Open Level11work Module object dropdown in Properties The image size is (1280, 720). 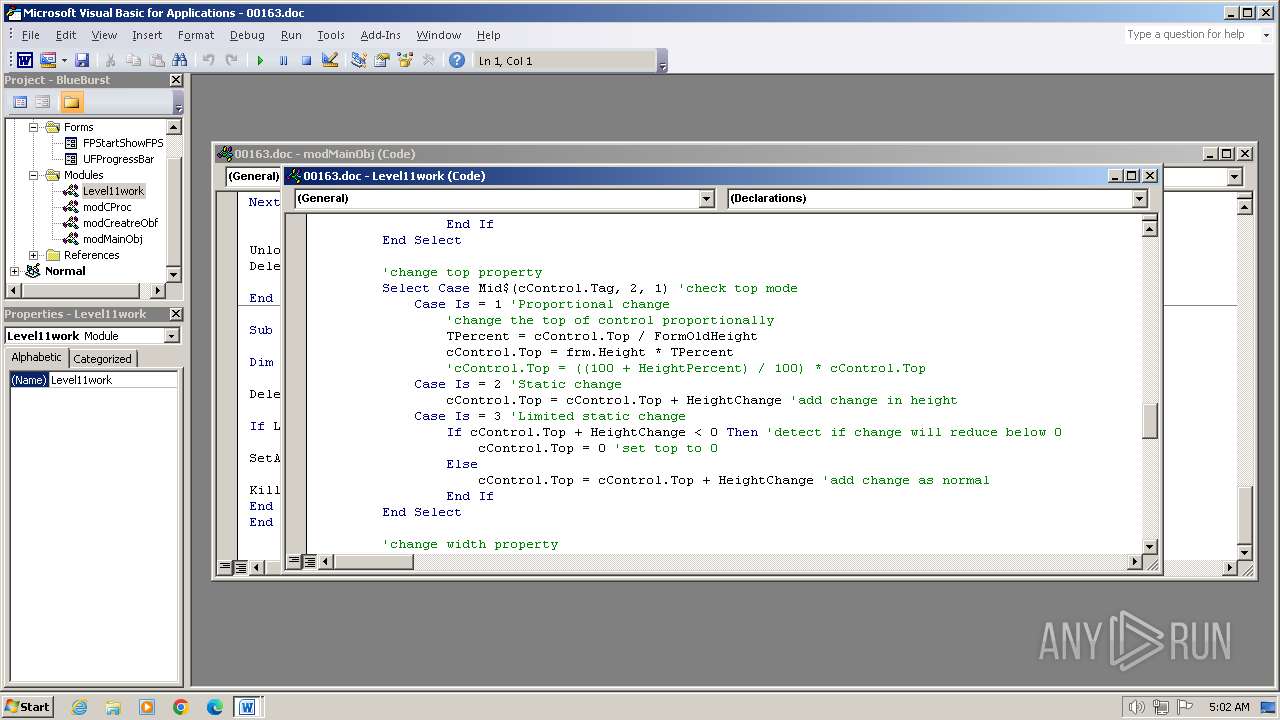tap(172, 336)
